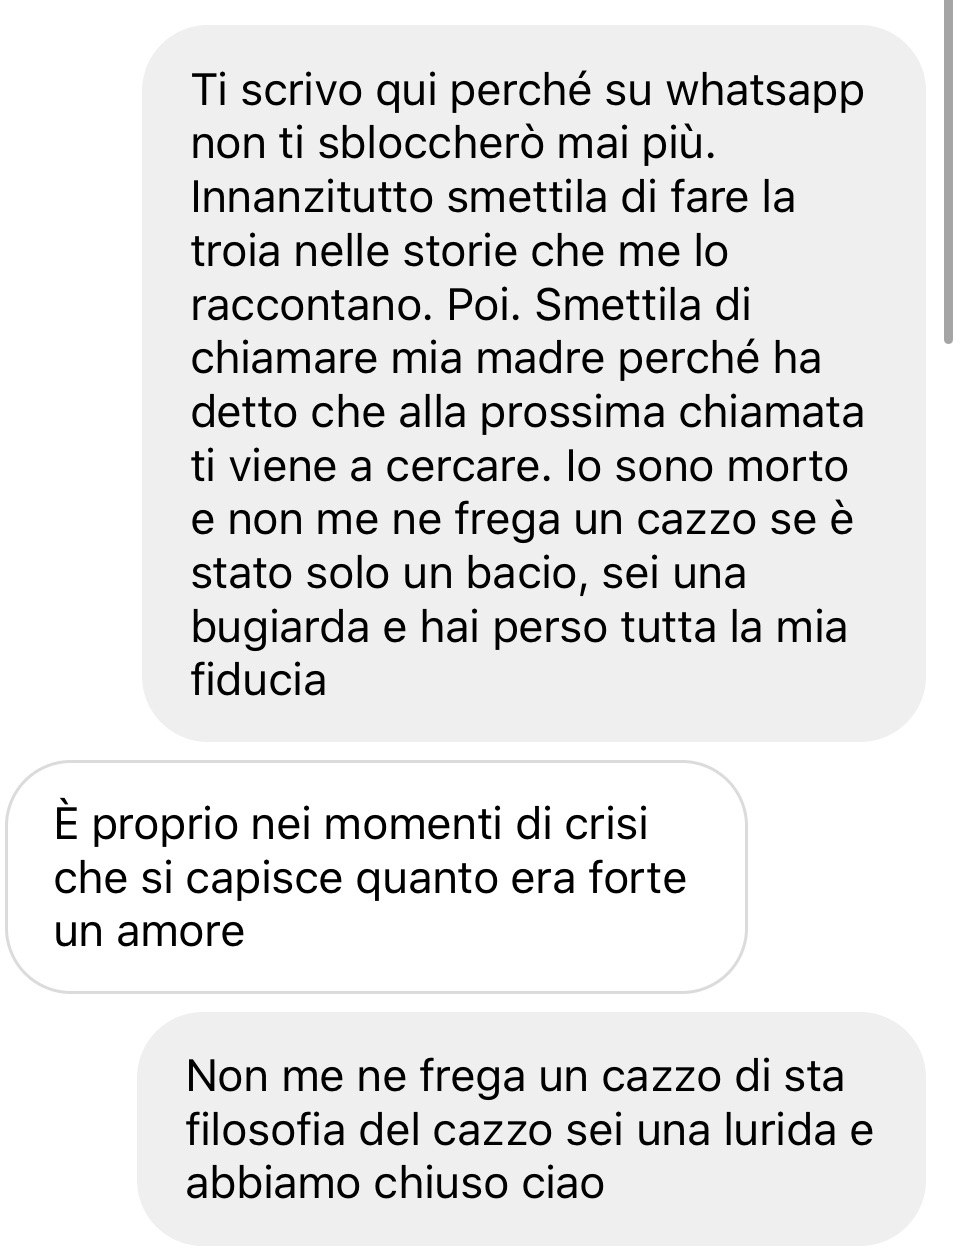Click the words 'un amore' in white bubble
Viewport: 962px width, 1252px height.
(x=149, y=932)
